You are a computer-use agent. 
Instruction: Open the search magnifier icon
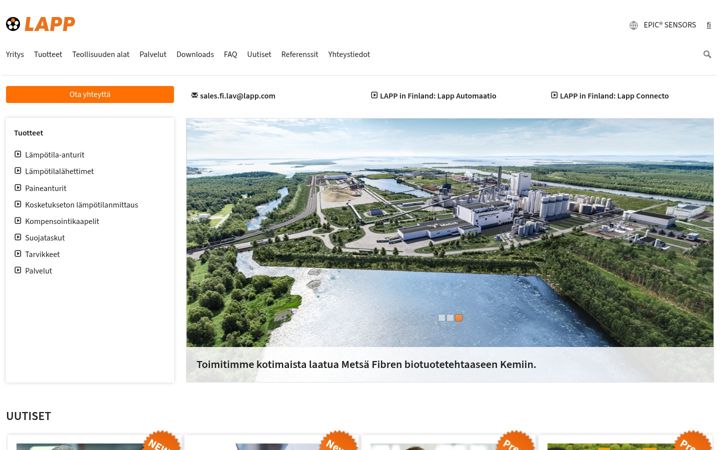(707, 54)
